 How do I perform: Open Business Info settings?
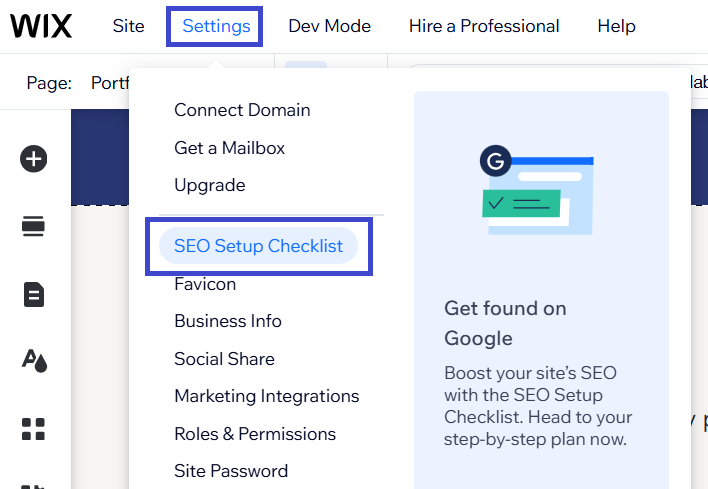[x=228, y=321]
